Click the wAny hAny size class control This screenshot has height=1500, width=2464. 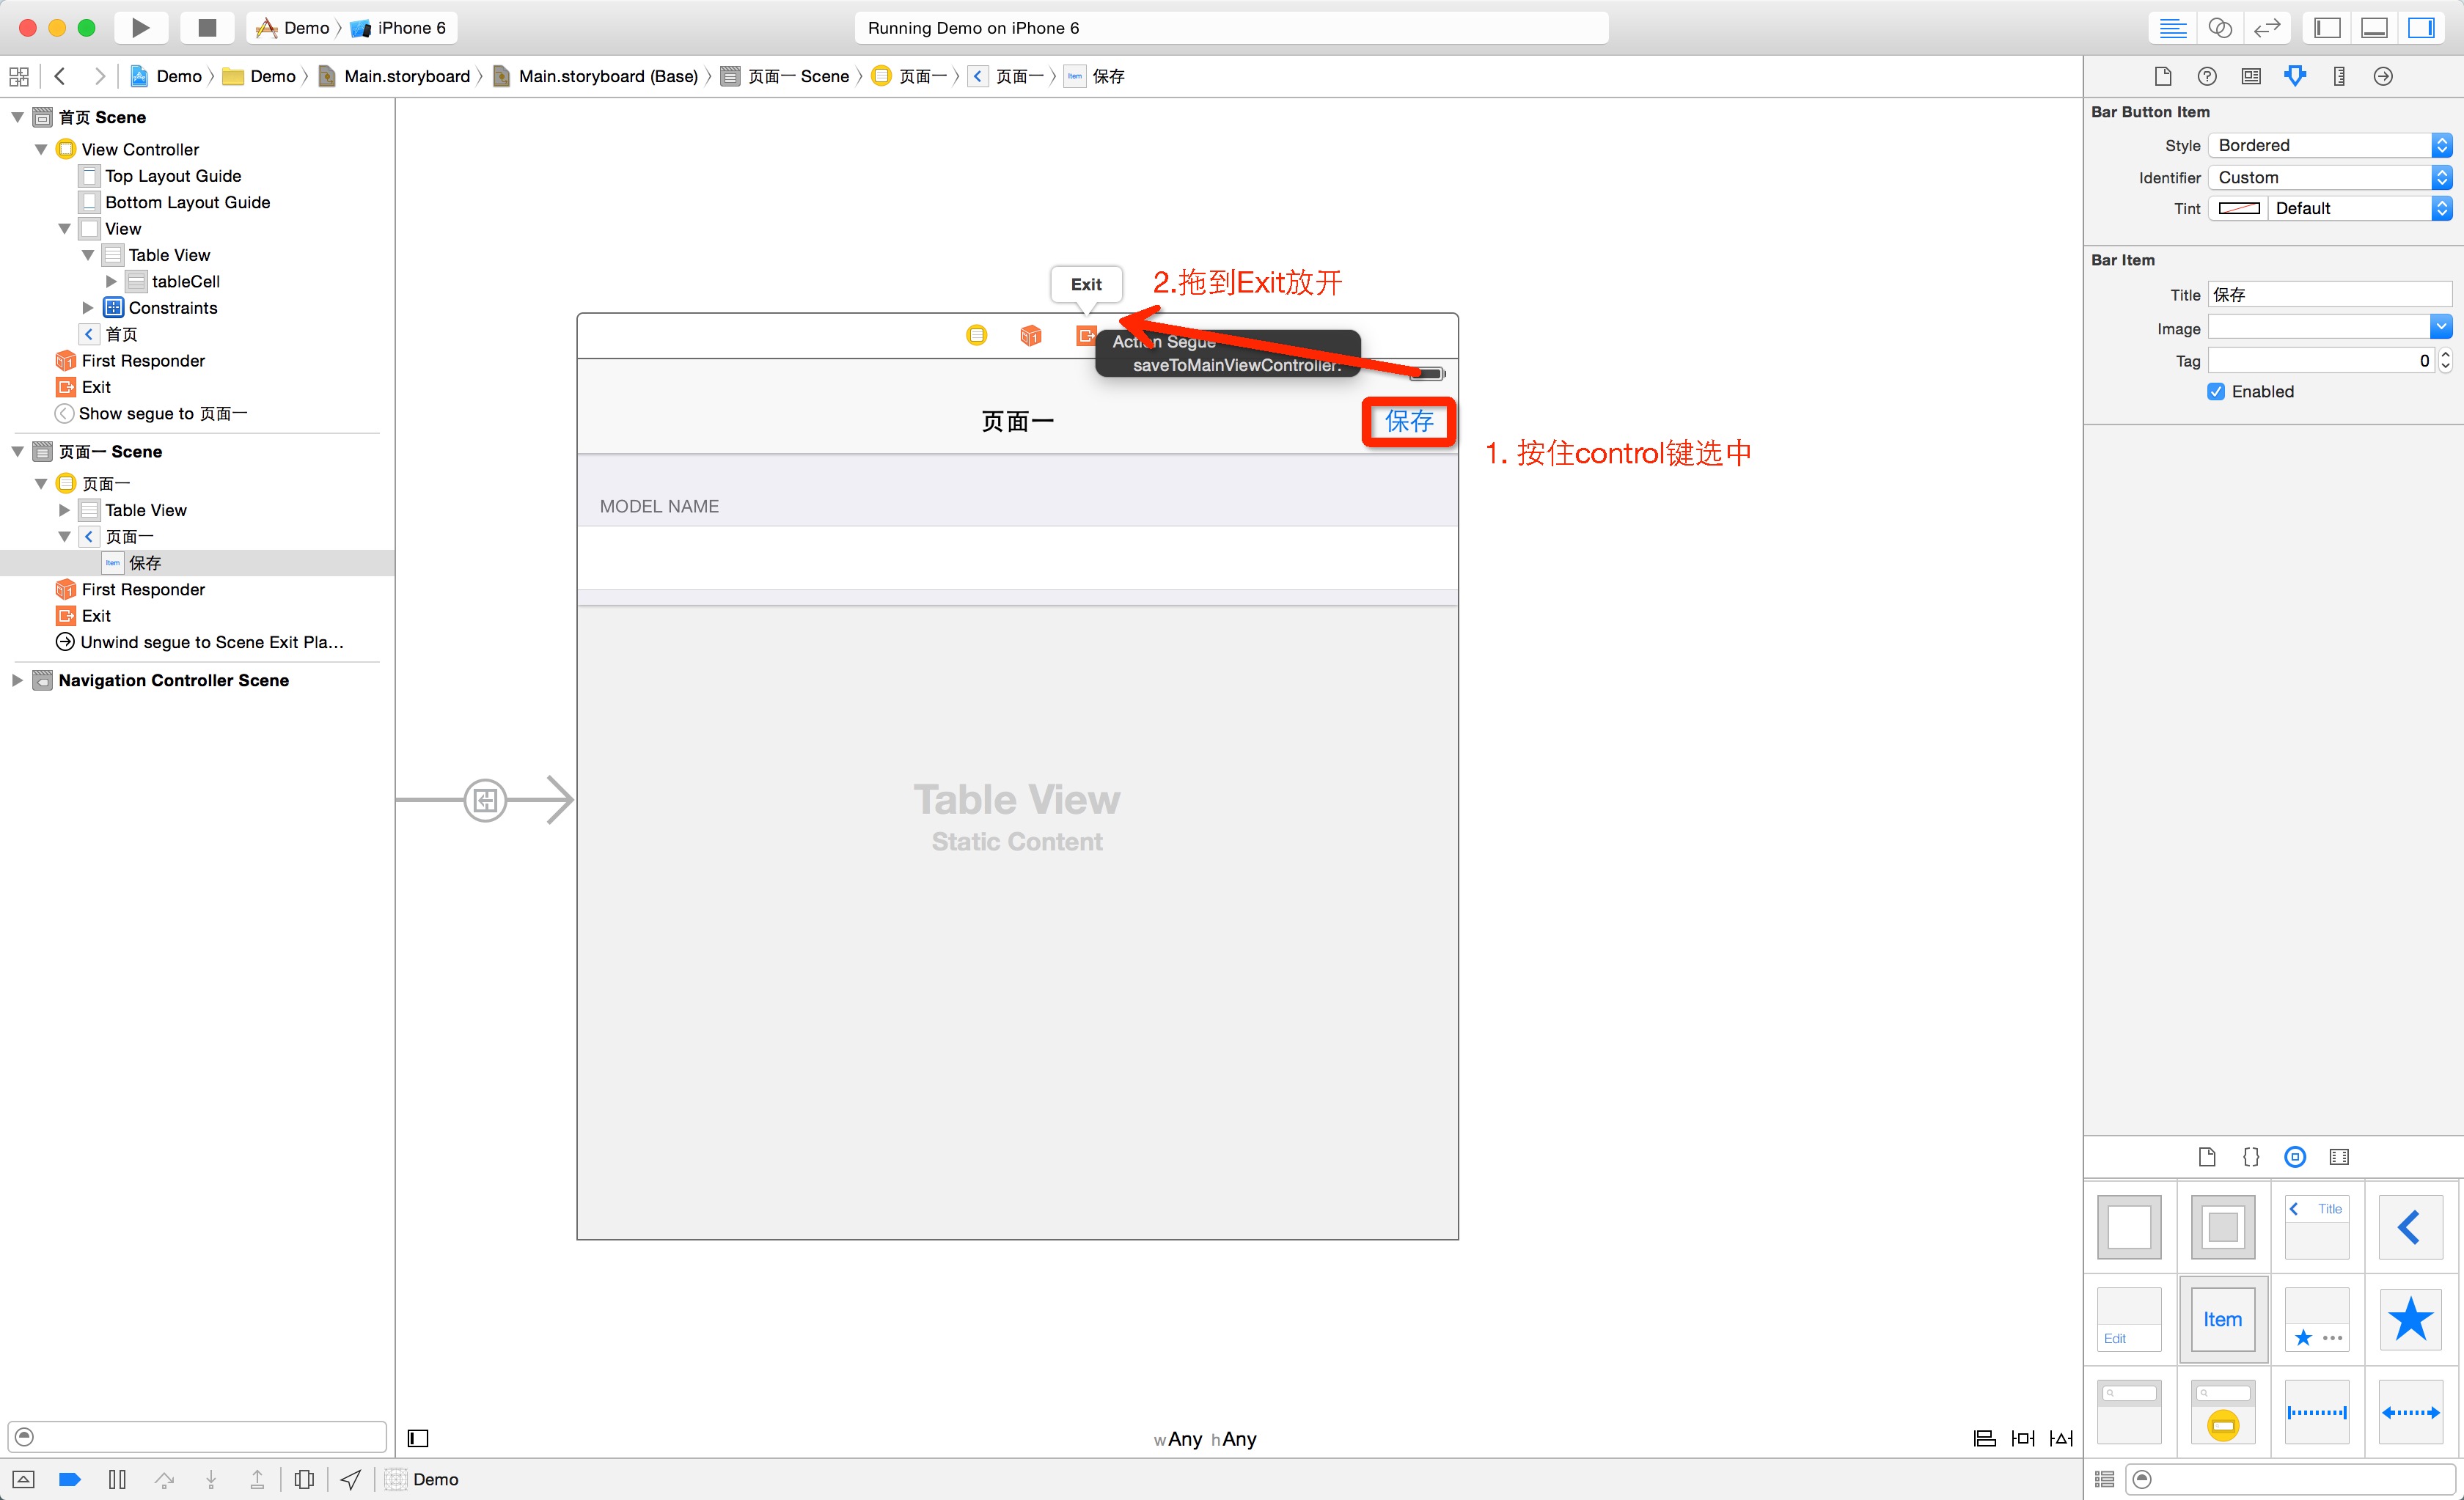tap(1205, 1439)
